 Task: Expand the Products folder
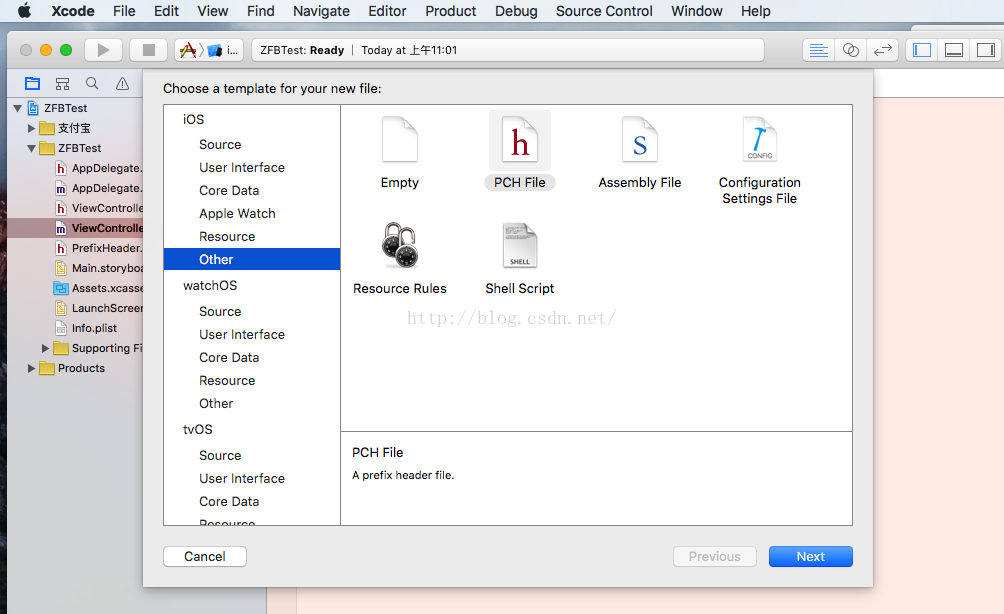click(x=31, y=368)
